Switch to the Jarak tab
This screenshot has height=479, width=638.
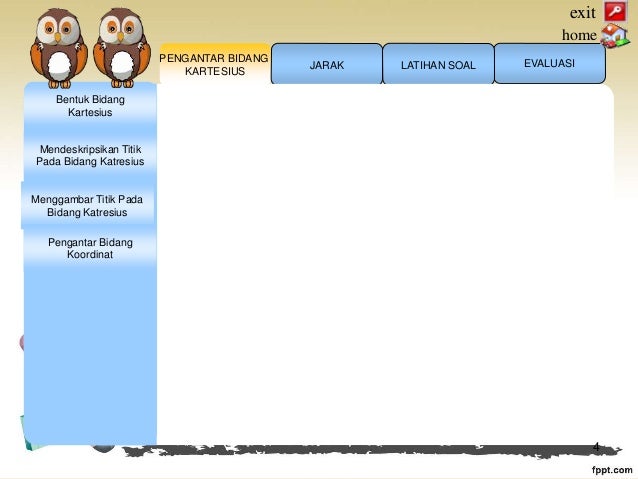327,64
